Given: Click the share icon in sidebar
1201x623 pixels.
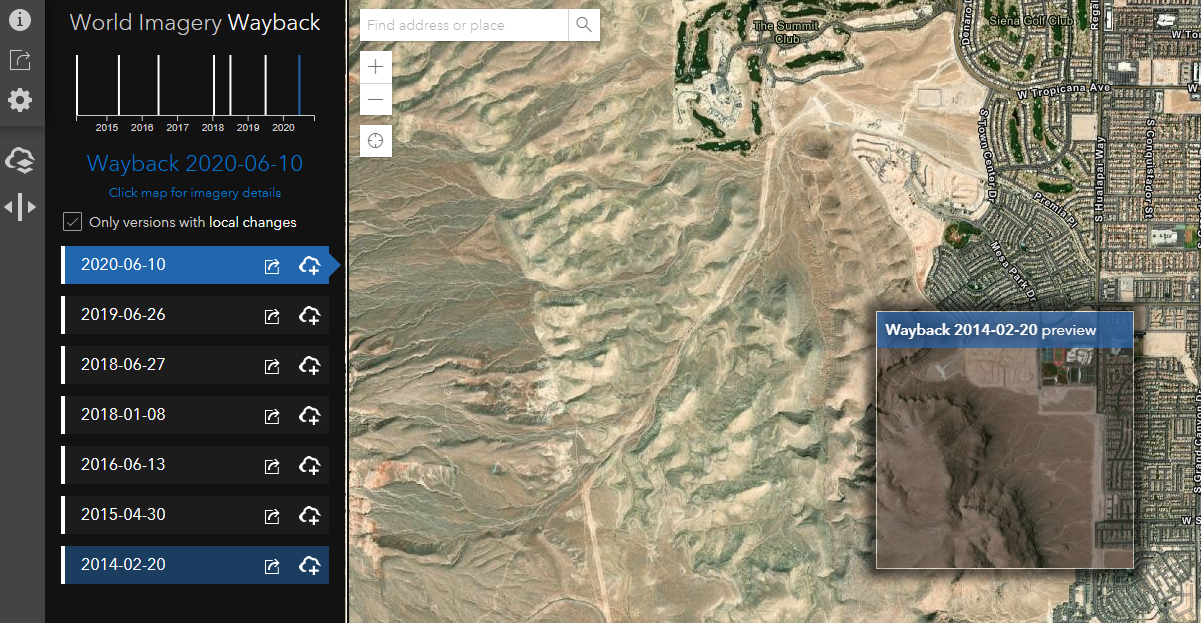Looking at the screenshot, I should click(20, 60).
